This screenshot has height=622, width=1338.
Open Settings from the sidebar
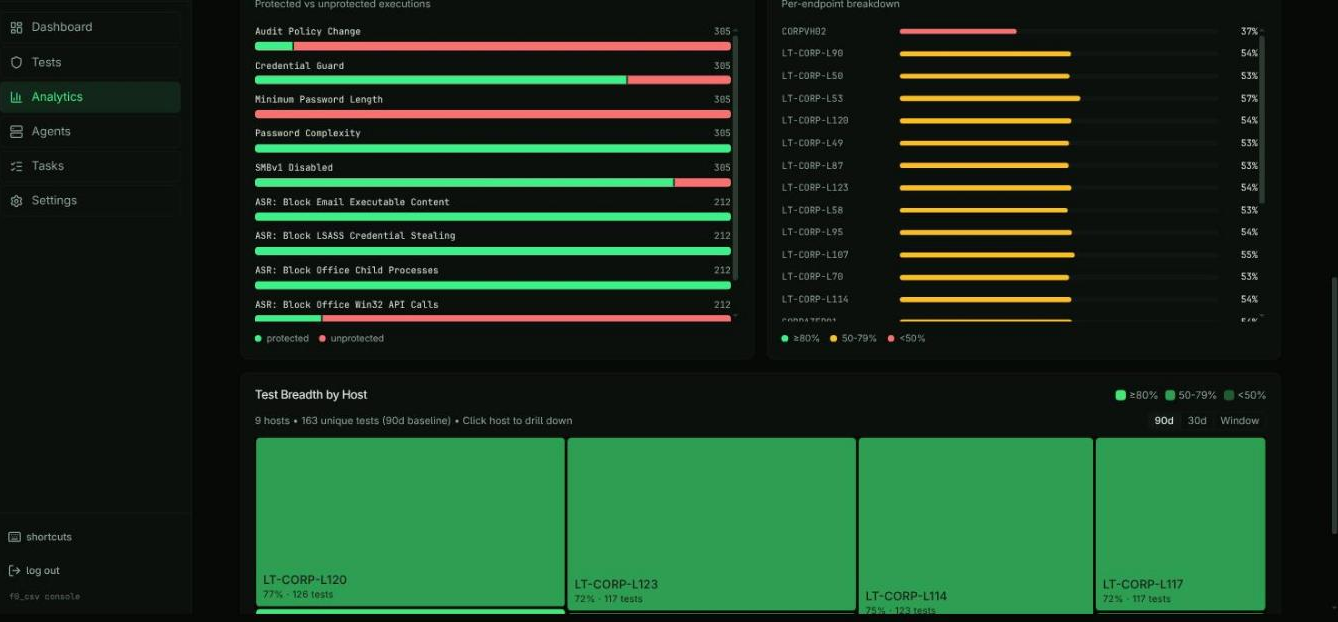tap(91, 200)
